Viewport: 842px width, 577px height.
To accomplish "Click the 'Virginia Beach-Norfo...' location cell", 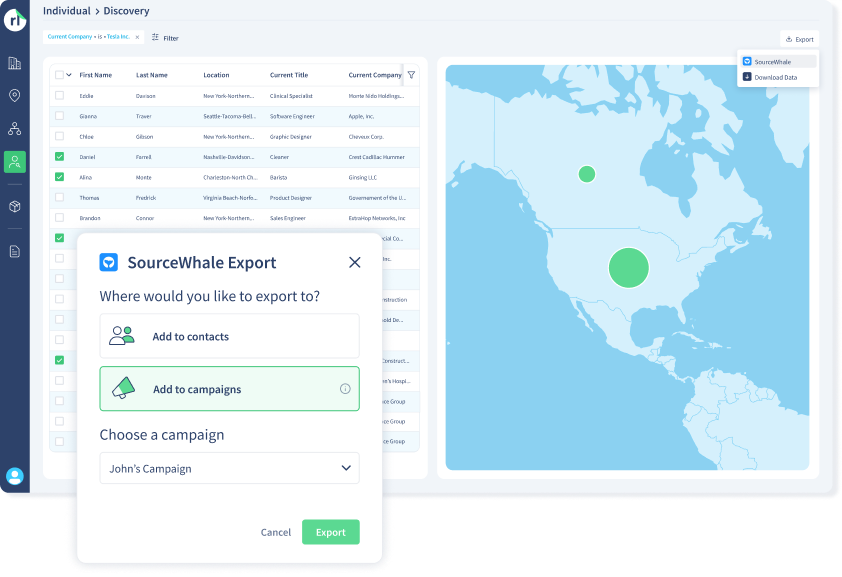I will (x=230, y=198).
